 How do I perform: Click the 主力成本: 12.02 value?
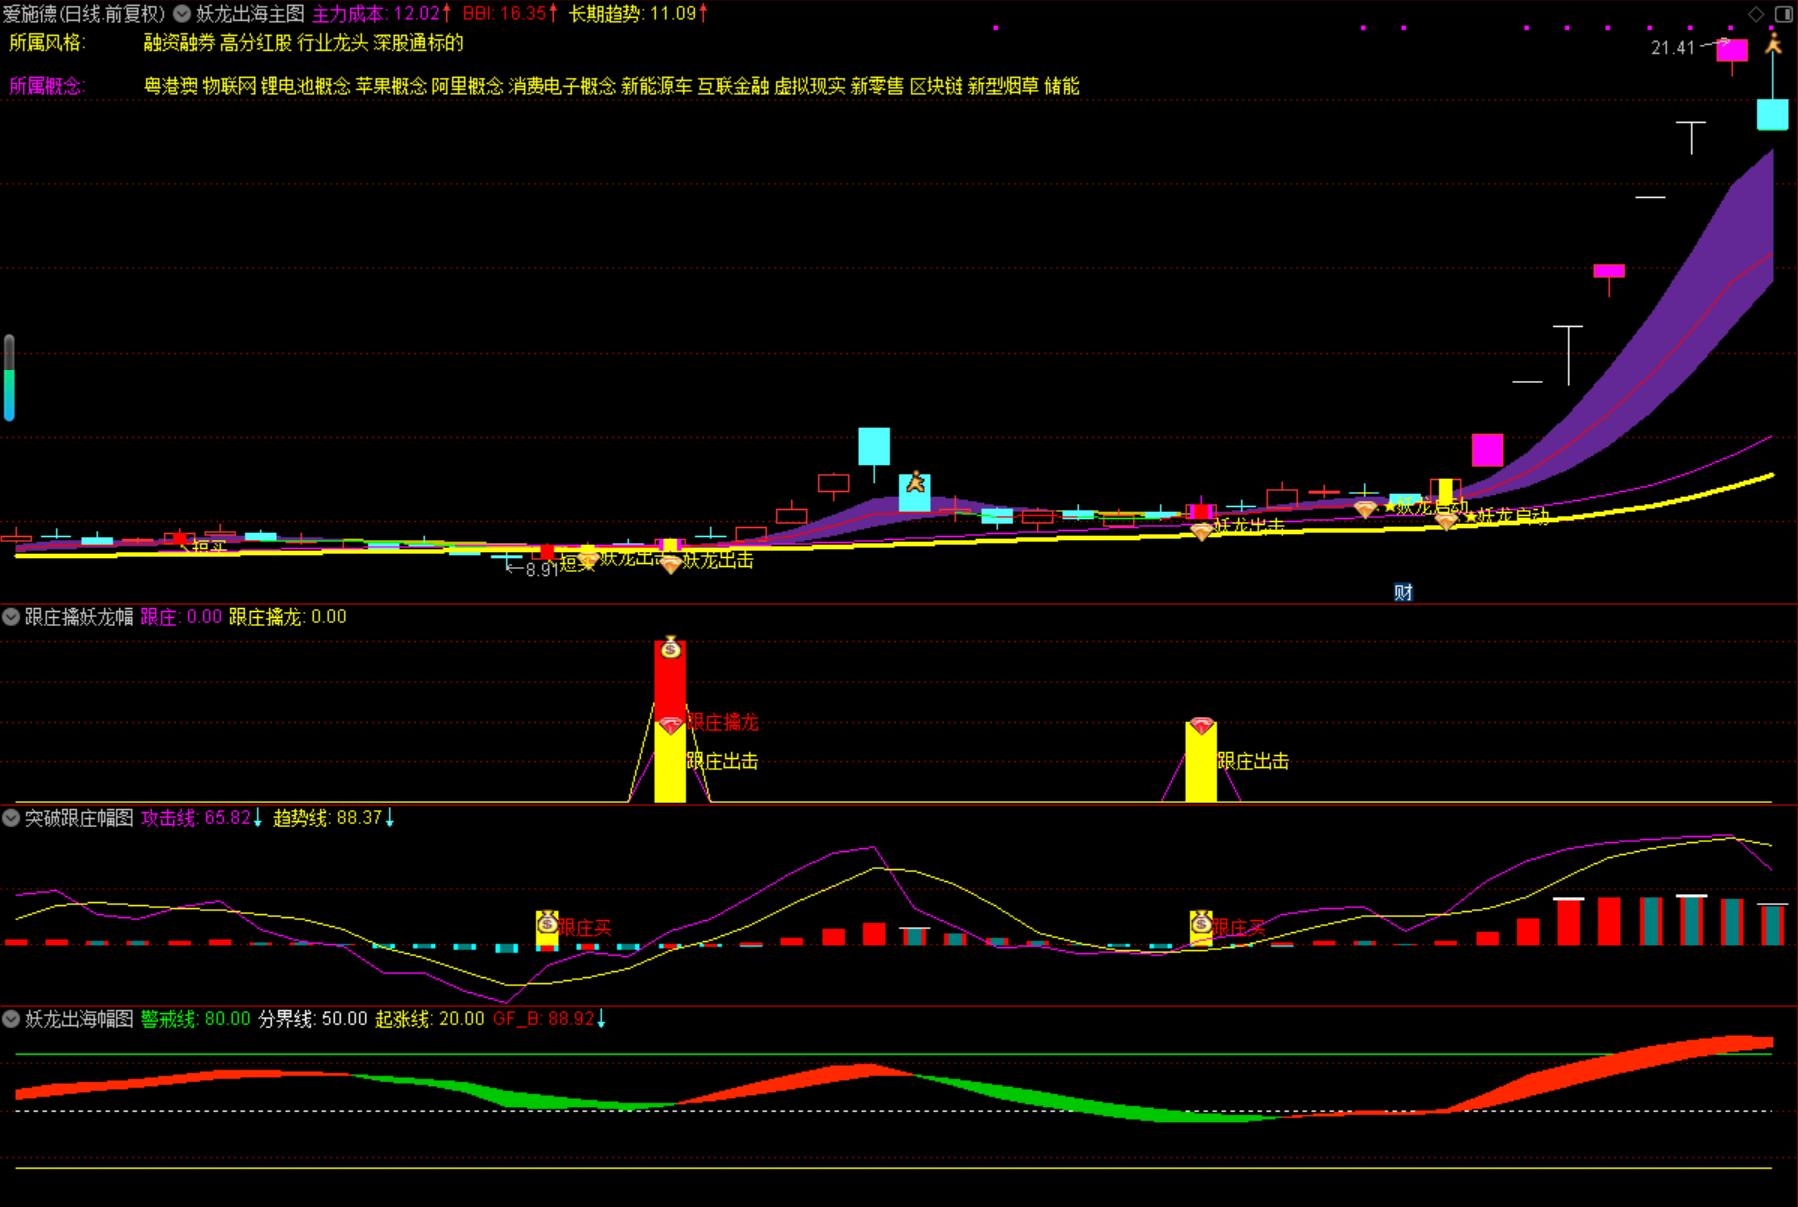381,14
